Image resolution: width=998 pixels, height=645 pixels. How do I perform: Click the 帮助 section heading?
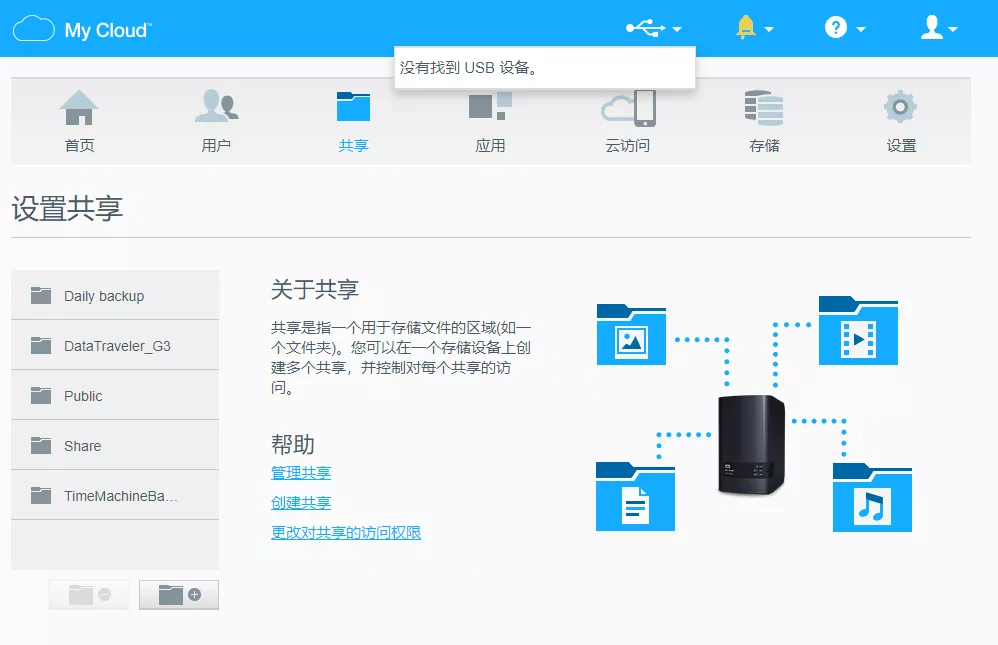coord(293,444)
